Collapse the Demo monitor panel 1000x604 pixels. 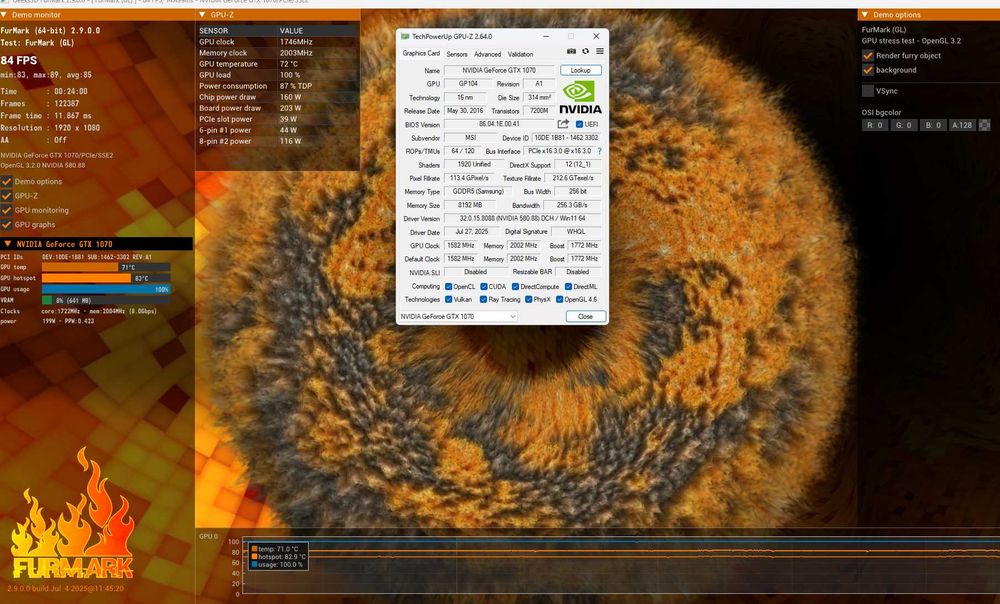pos(4,15)
